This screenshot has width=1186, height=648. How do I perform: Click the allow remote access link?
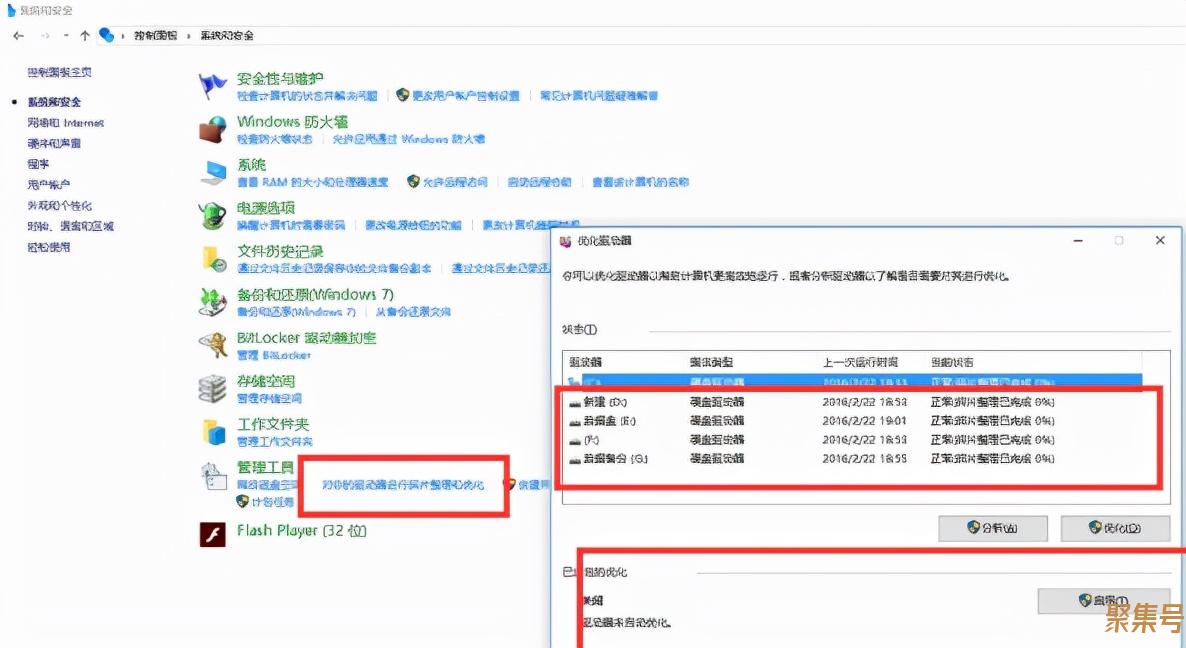pos(454,182)
